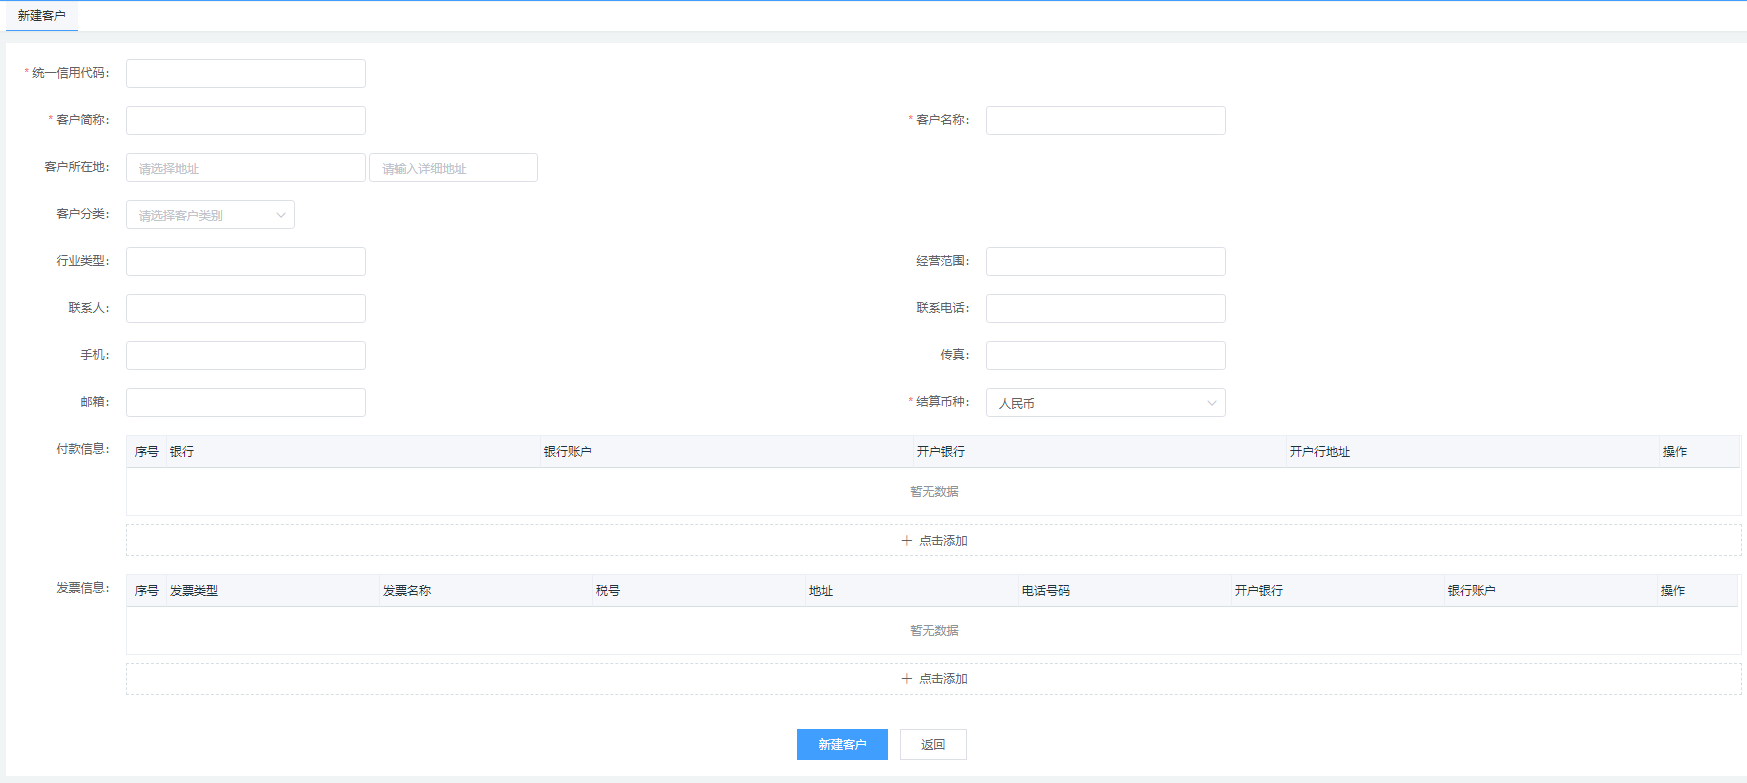The image size is (1747, 783).
Task: Click the 返回 button
Action: coord(933,744)
